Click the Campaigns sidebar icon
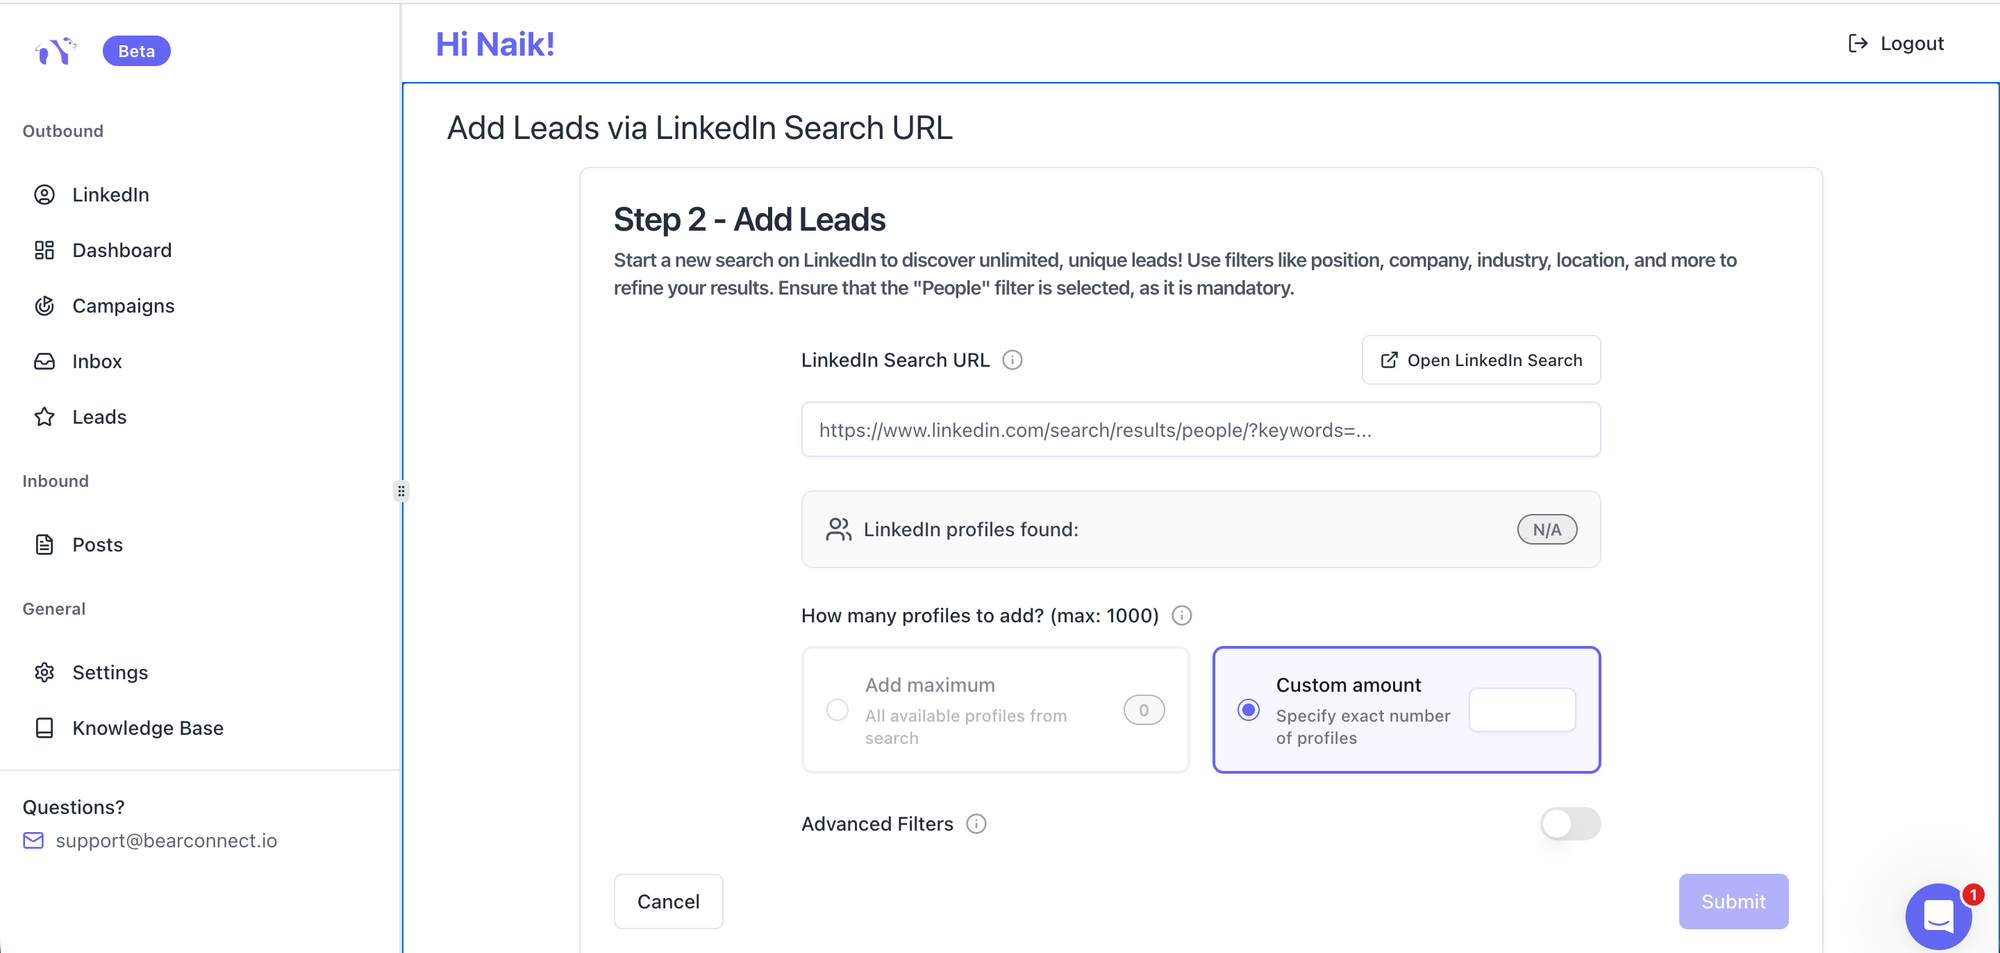 [x=45, y=306]
